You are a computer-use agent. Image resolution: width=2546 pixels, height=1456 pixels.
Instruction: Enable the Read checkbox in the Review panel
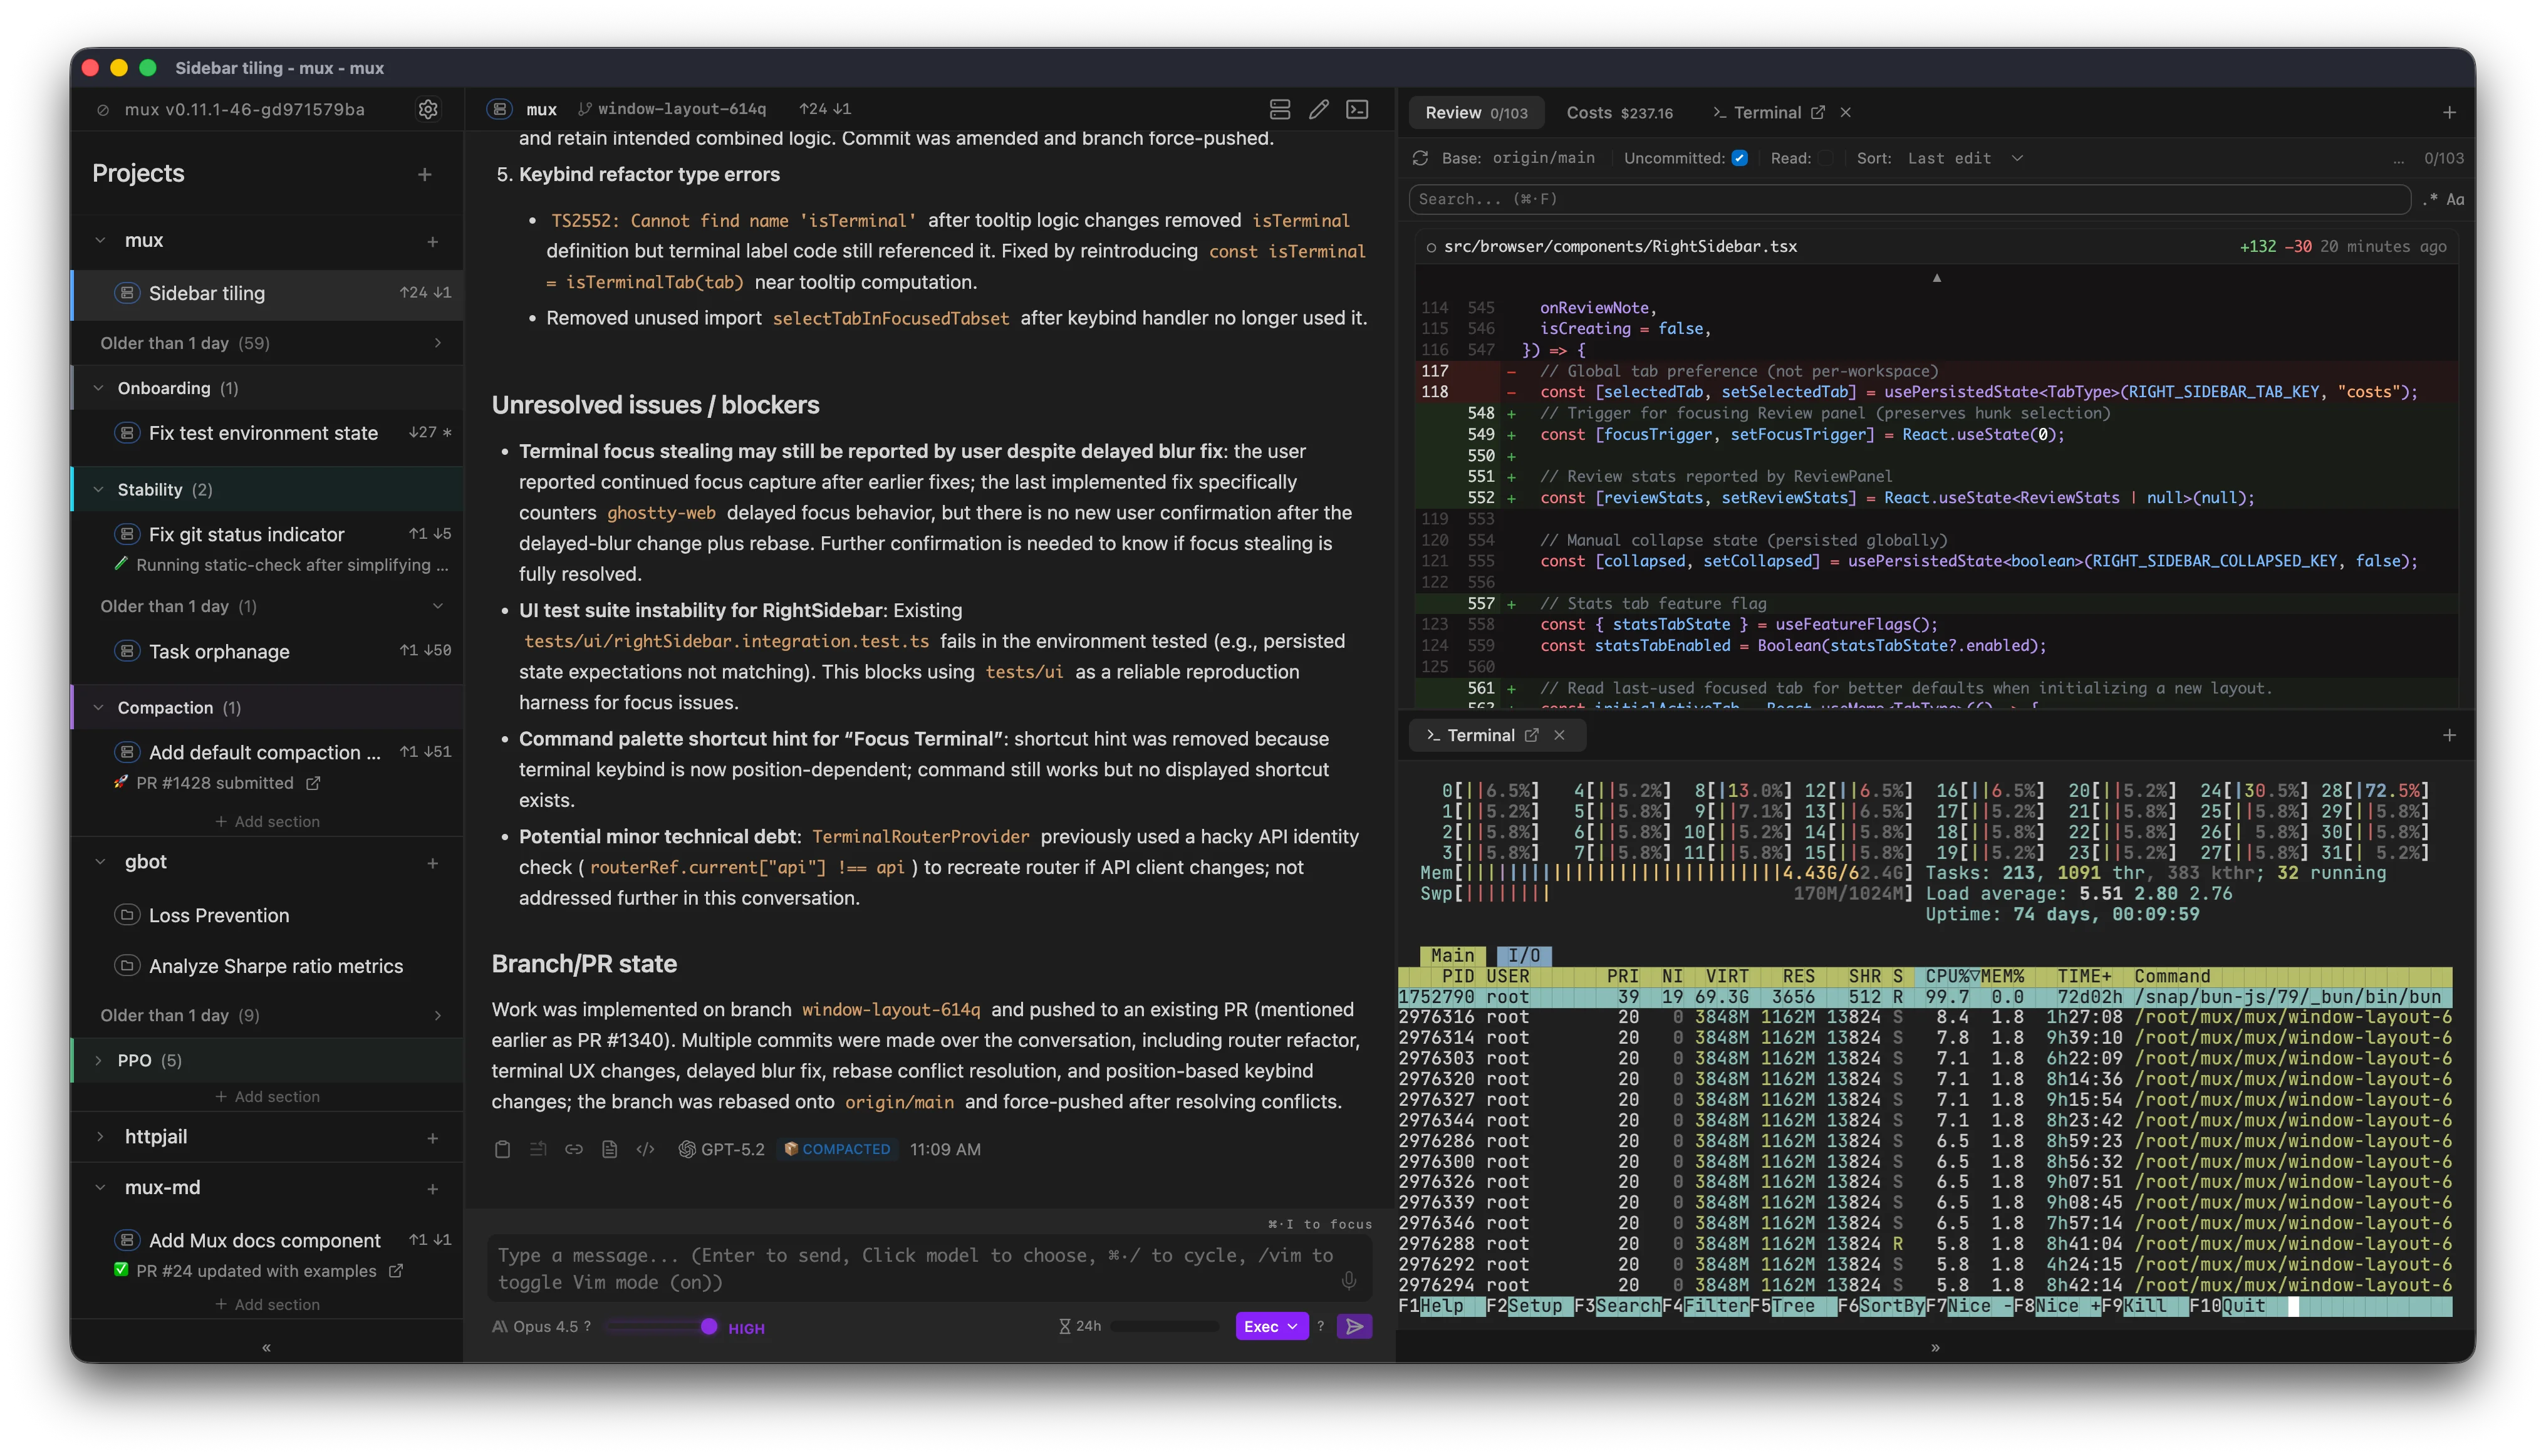1827,158
